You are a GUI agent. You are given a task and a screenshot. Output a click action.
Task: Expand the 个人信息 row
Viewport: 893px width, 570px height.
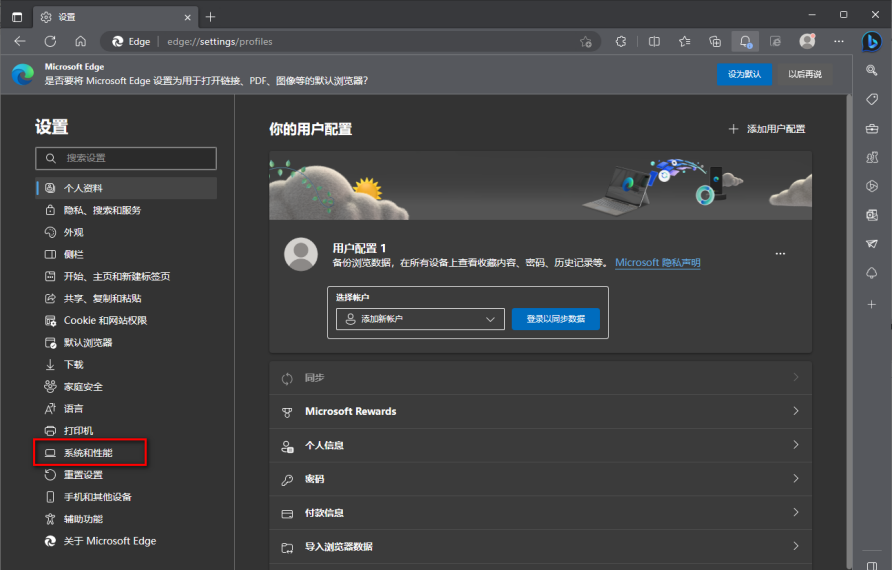pos(540,445)
